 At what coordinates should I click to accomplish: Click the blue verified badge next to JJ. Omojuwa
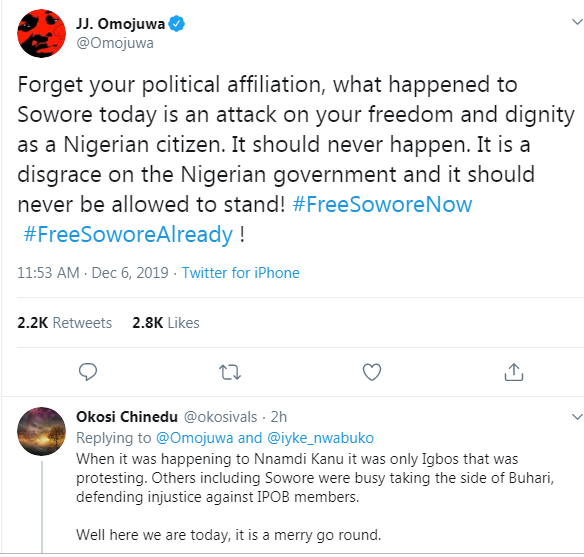click(x=176, y=24)
